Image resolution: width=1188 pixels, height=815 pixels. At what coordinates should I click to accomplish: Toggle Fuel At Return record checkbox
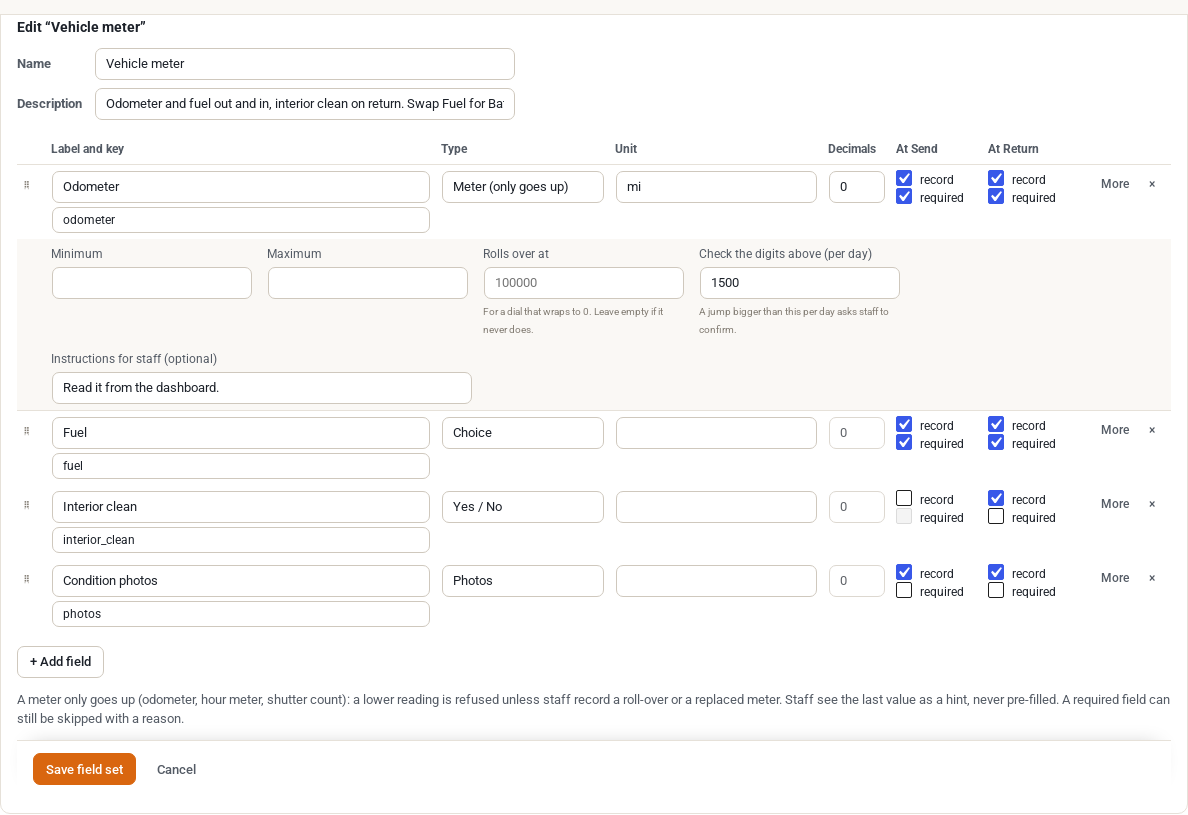[x=996, y=424]
